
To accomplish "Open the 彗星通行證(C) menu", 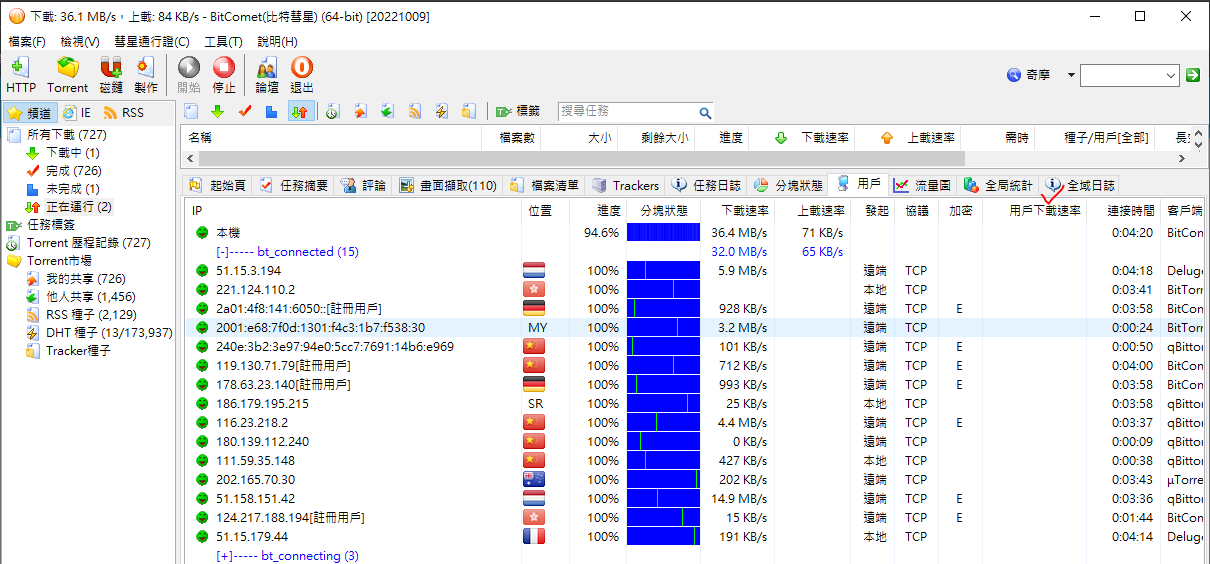I will point(152,41).
